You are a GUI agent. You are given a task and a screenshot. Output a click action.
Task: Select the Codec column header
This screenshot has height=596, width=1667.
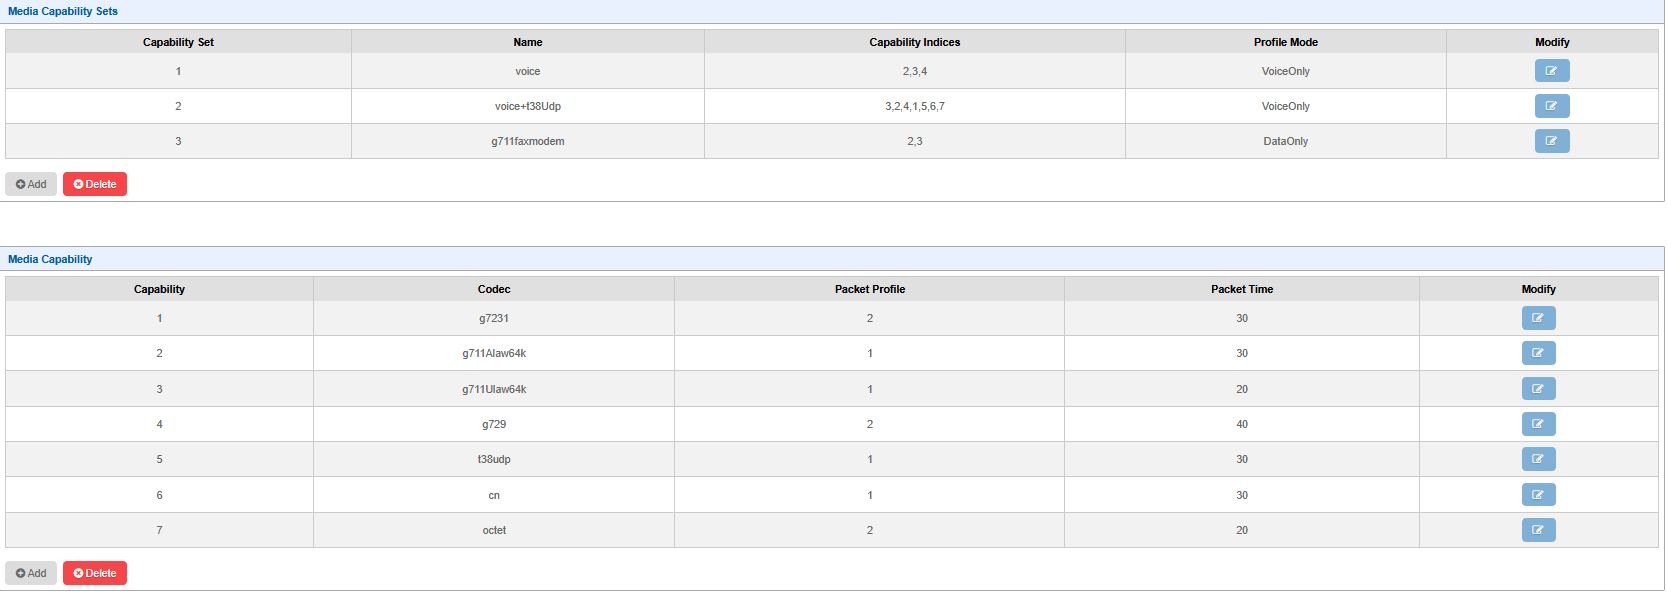(x=493, y=289)
